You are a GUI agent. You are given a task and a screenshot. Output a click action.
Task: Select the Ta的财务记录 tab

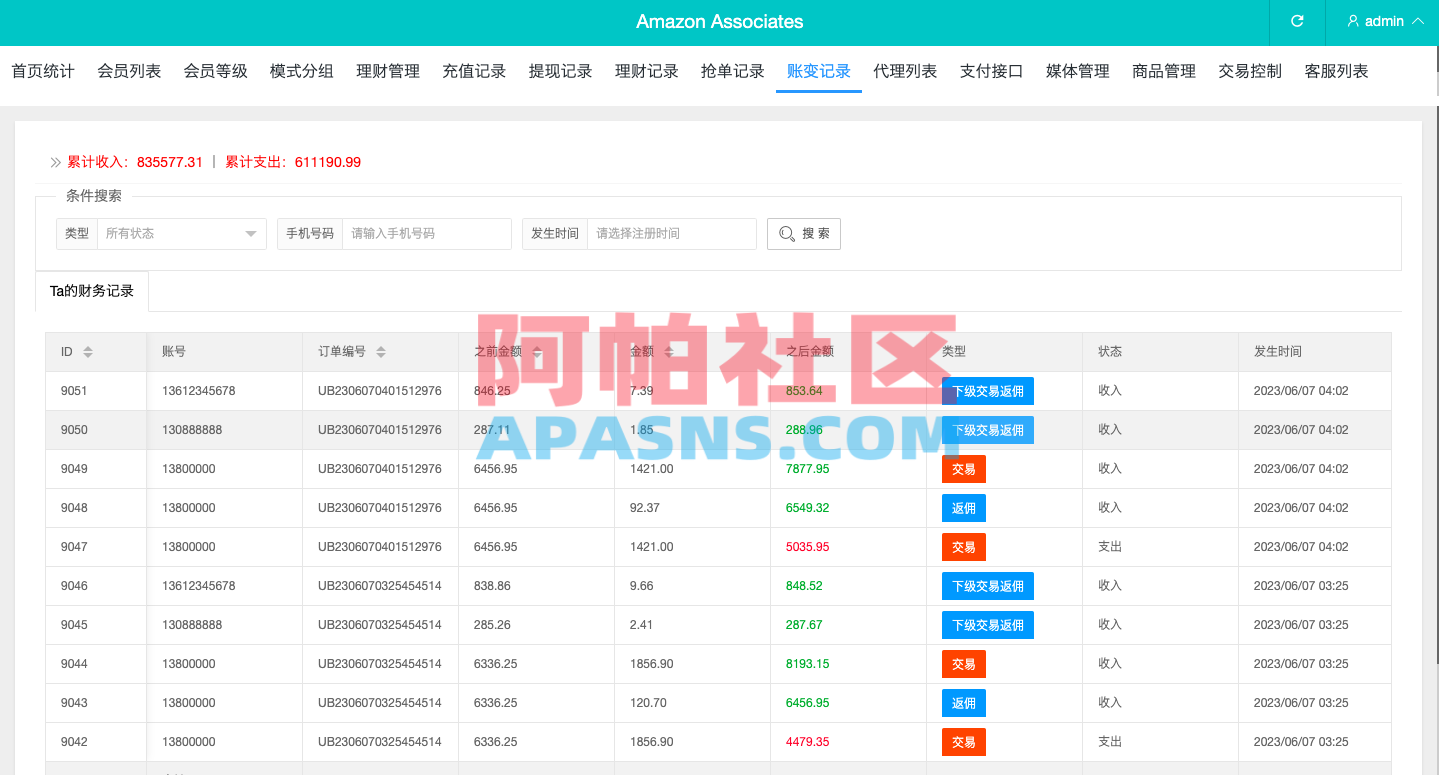tap(92, 291)
